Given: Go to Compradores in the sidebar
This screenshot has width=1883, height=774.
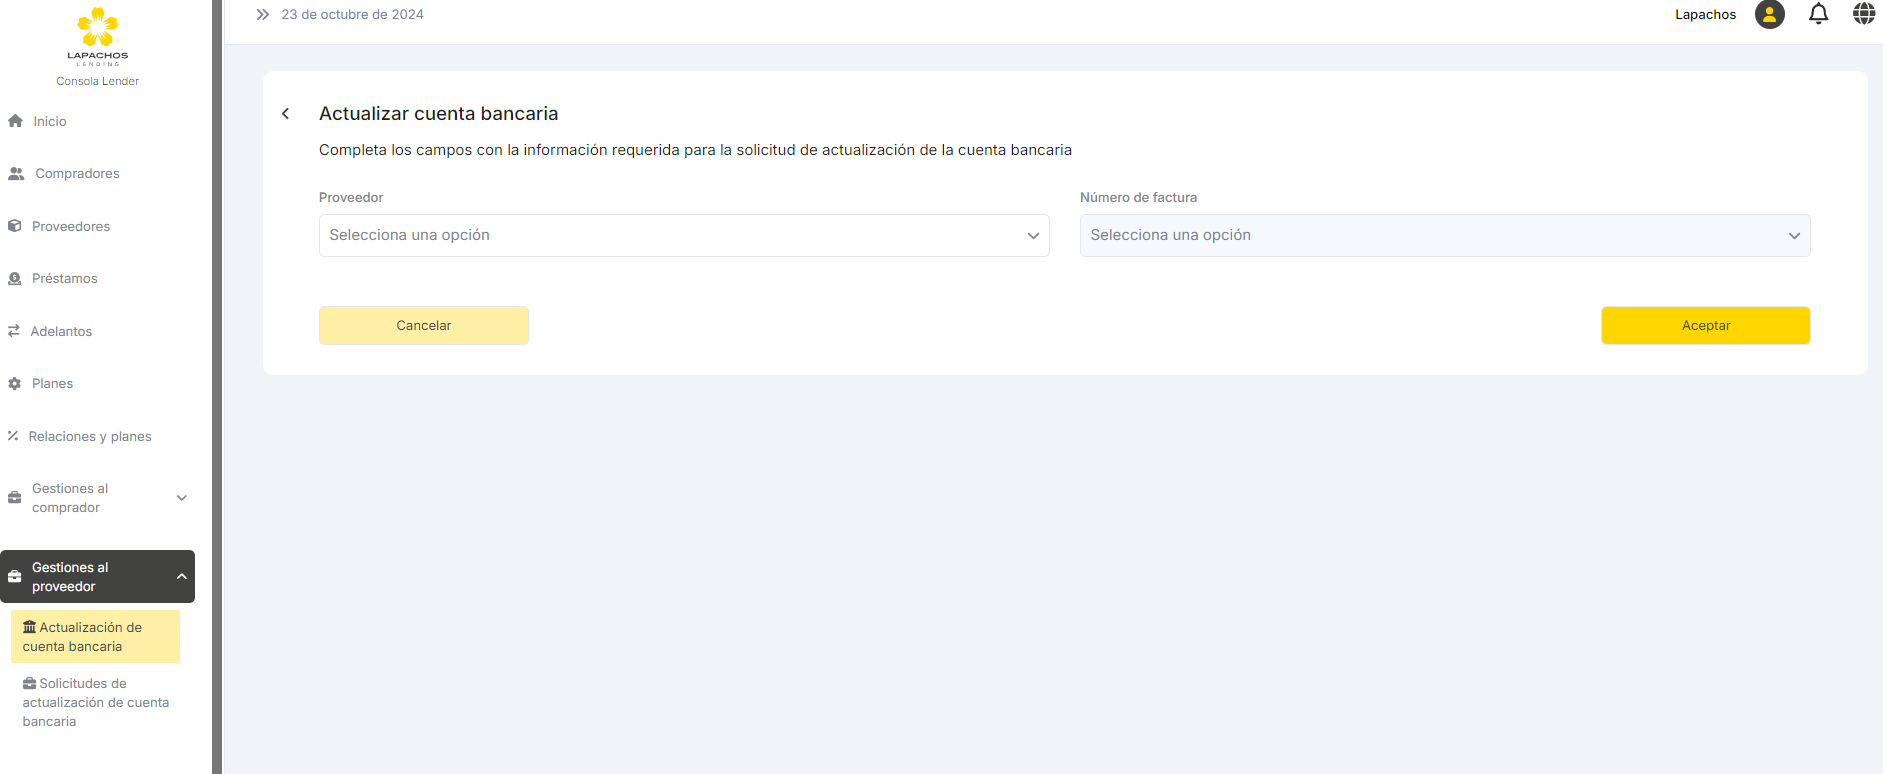Looking at the screenshot, I should [x=77, y=174].
